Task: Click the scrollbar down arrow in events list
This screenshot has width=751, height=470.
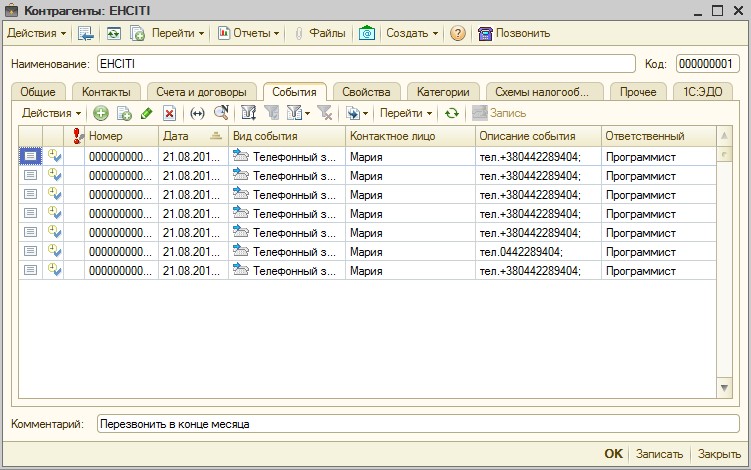Action: tap(724, 388)
